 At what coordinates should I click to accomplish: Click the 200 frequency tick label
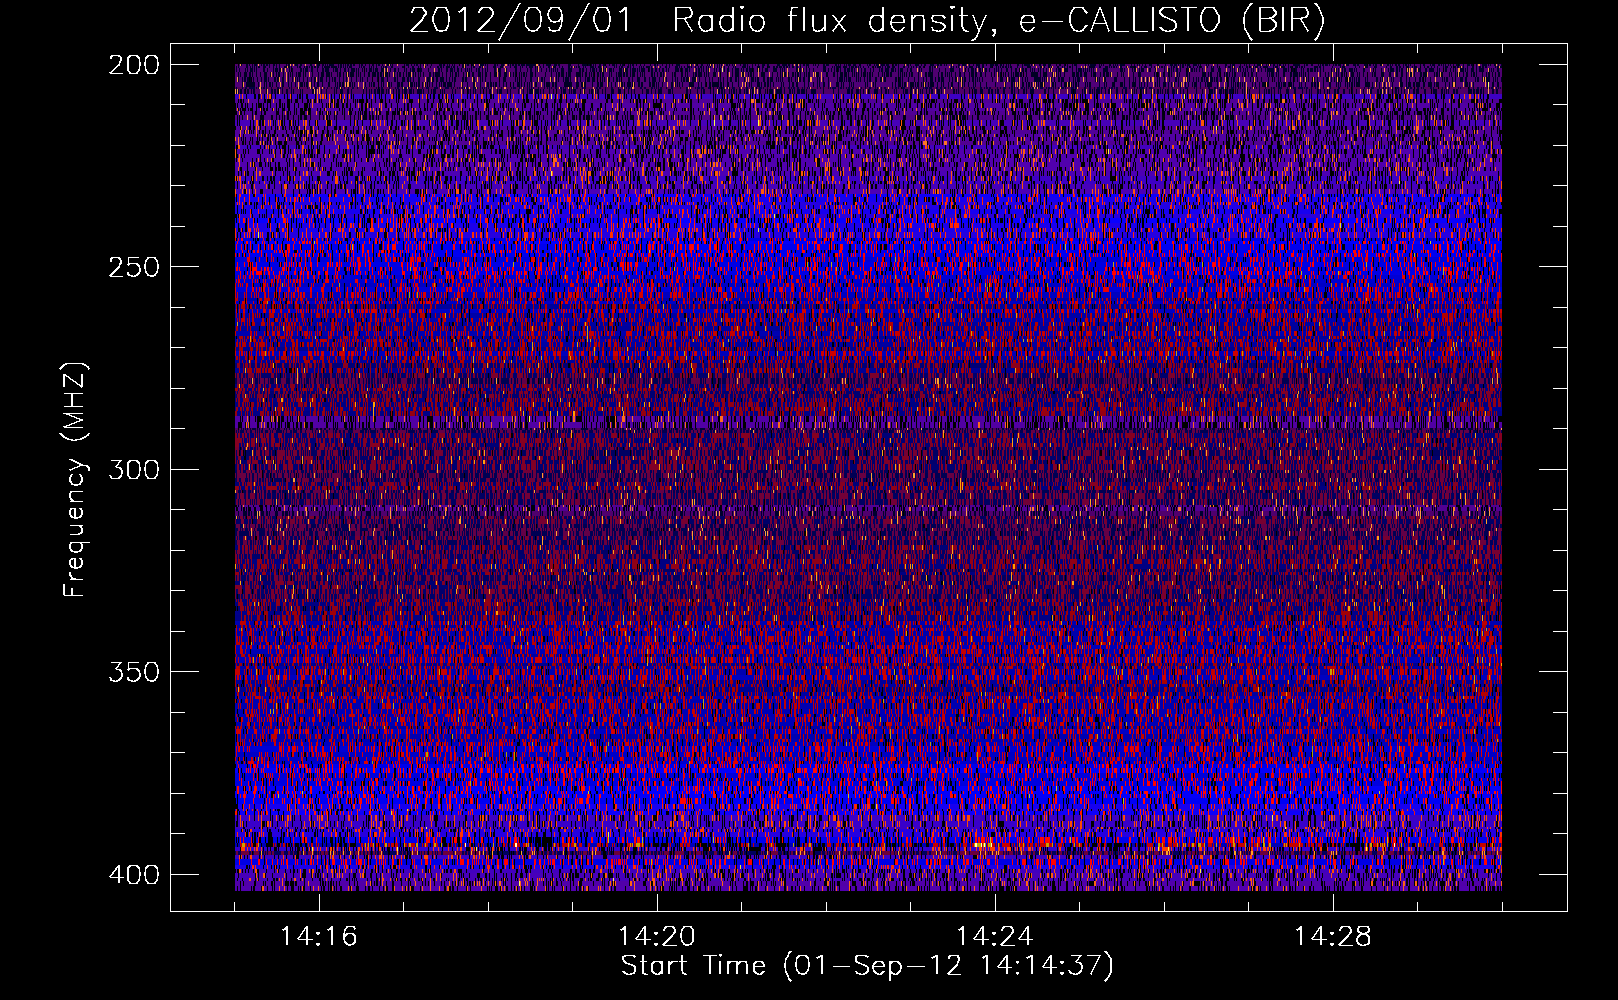point(134,65)
